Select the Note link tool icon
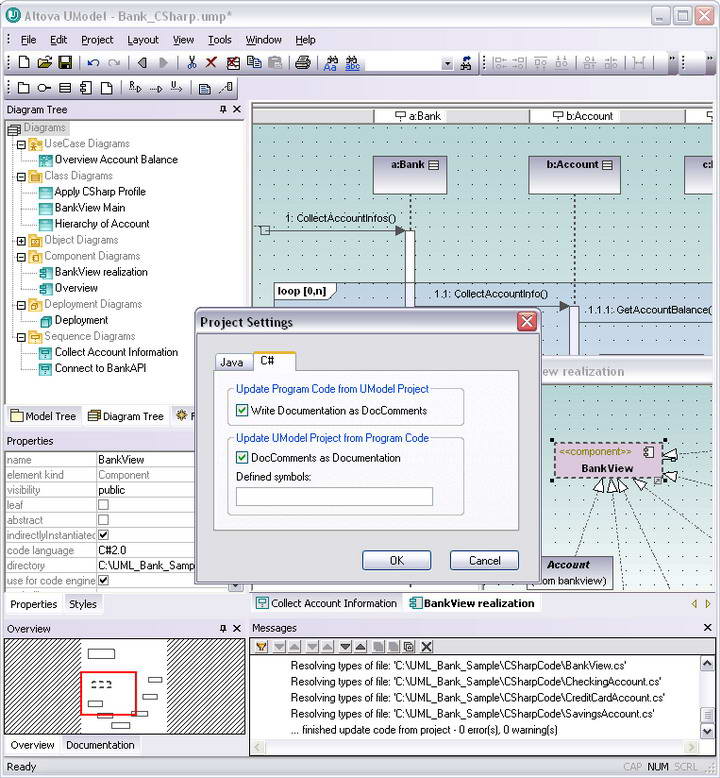The height and width of the screenshot is (778, 720). point(226,88)
